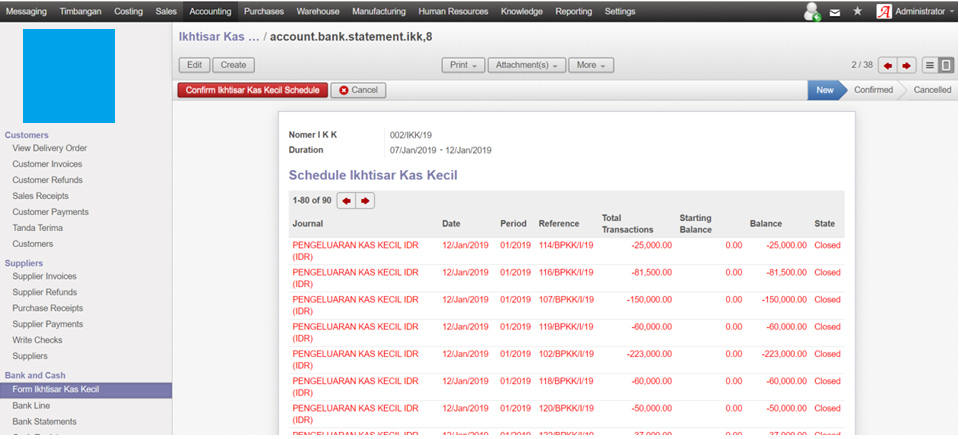Go to the Manufacturing menu
This screenshot has height=439, width=959.
point(379,12)
